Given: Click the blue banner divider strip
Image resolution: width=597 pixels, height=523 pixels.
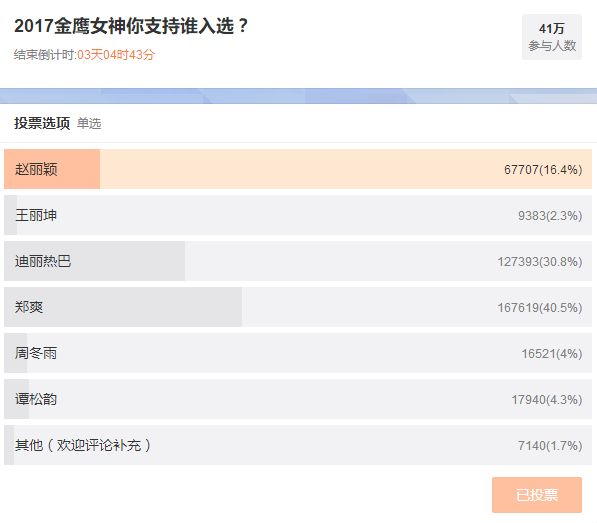Looking at the screenshot, I should click(298, 96).
